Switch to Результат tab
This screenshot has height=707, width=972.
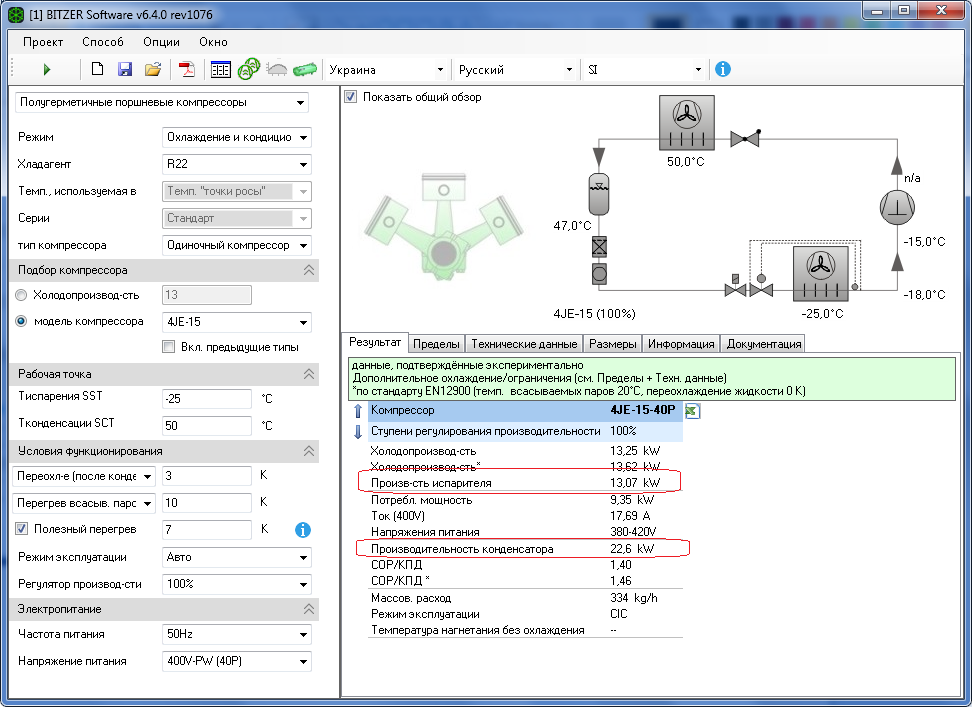pos(374,342)
